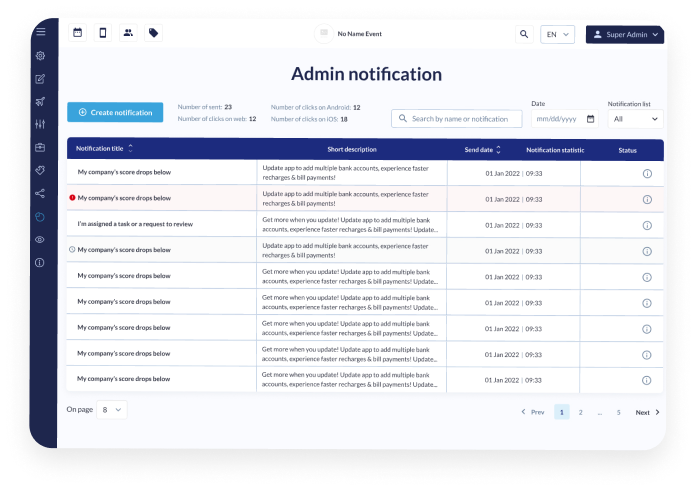Go to Prev page
696x490 pixels.
click(533, 412)
